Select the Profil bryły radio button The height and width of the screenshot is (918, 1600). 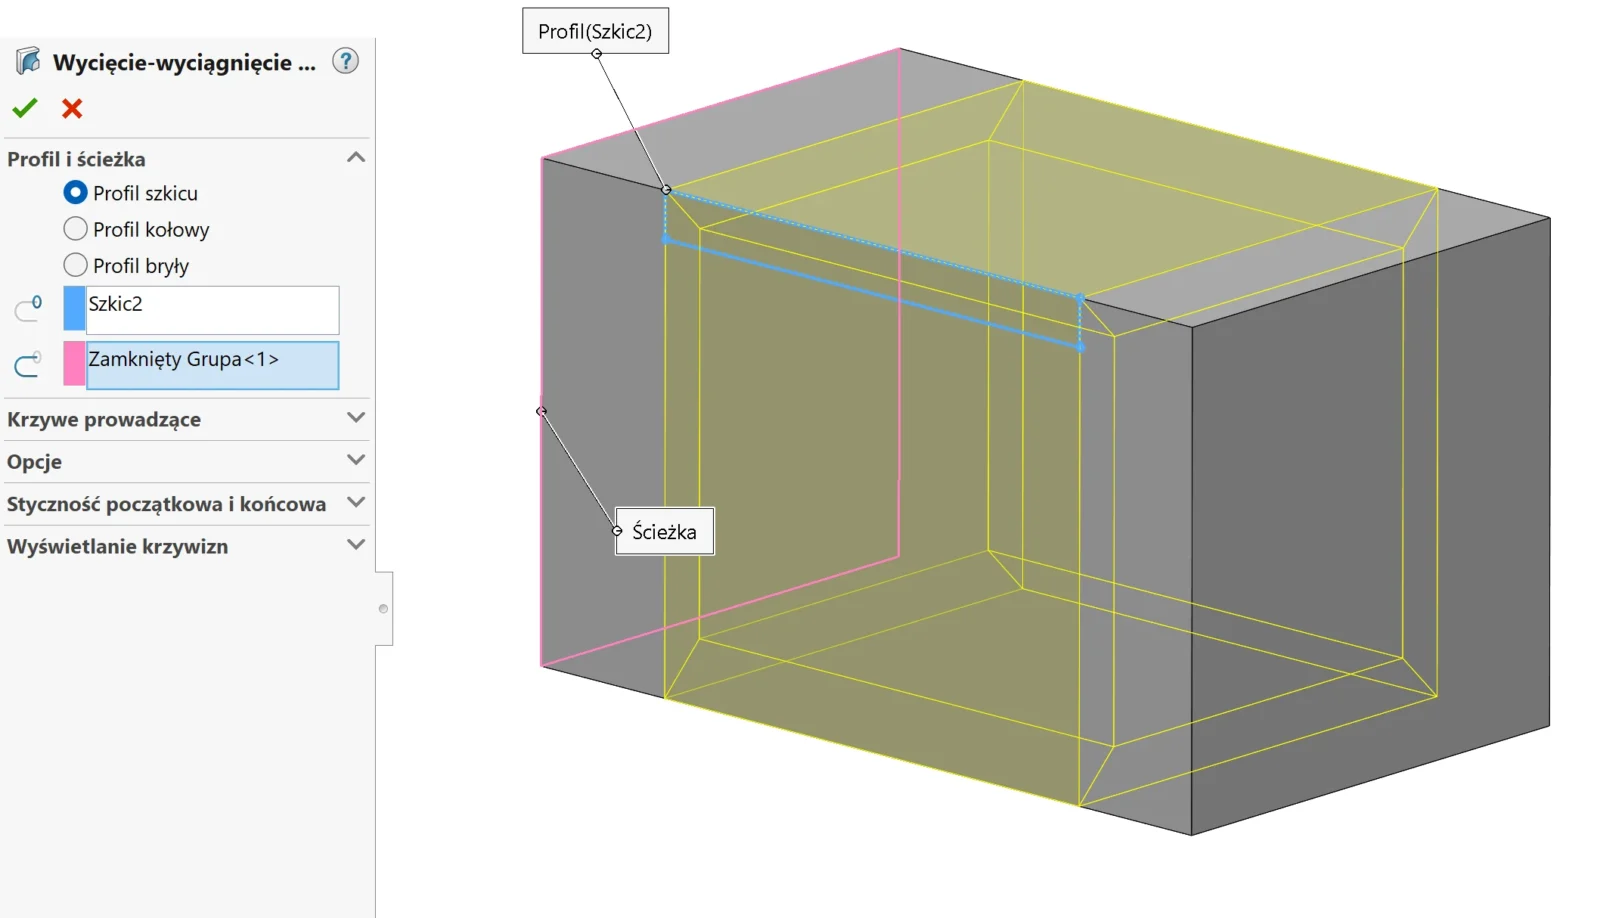(x=75, y=265)
